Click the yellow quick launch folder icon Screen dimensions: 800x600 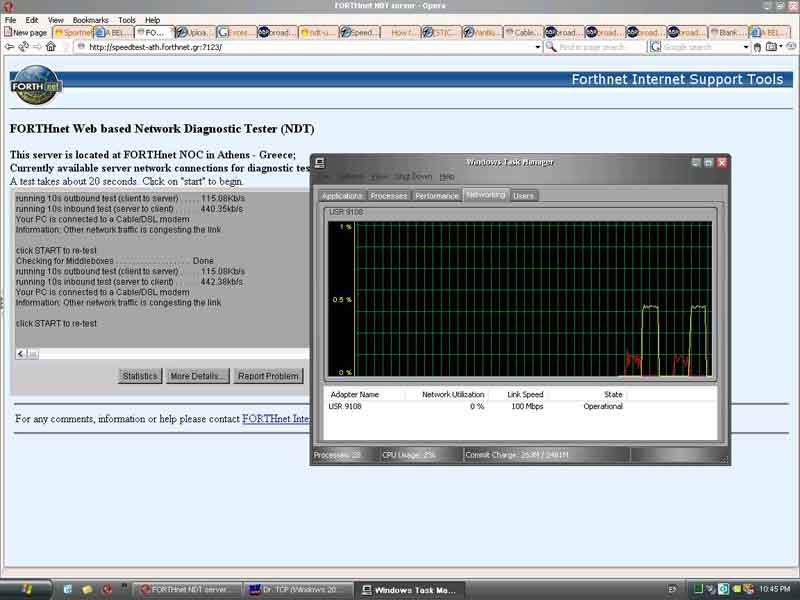coord(87,590)
